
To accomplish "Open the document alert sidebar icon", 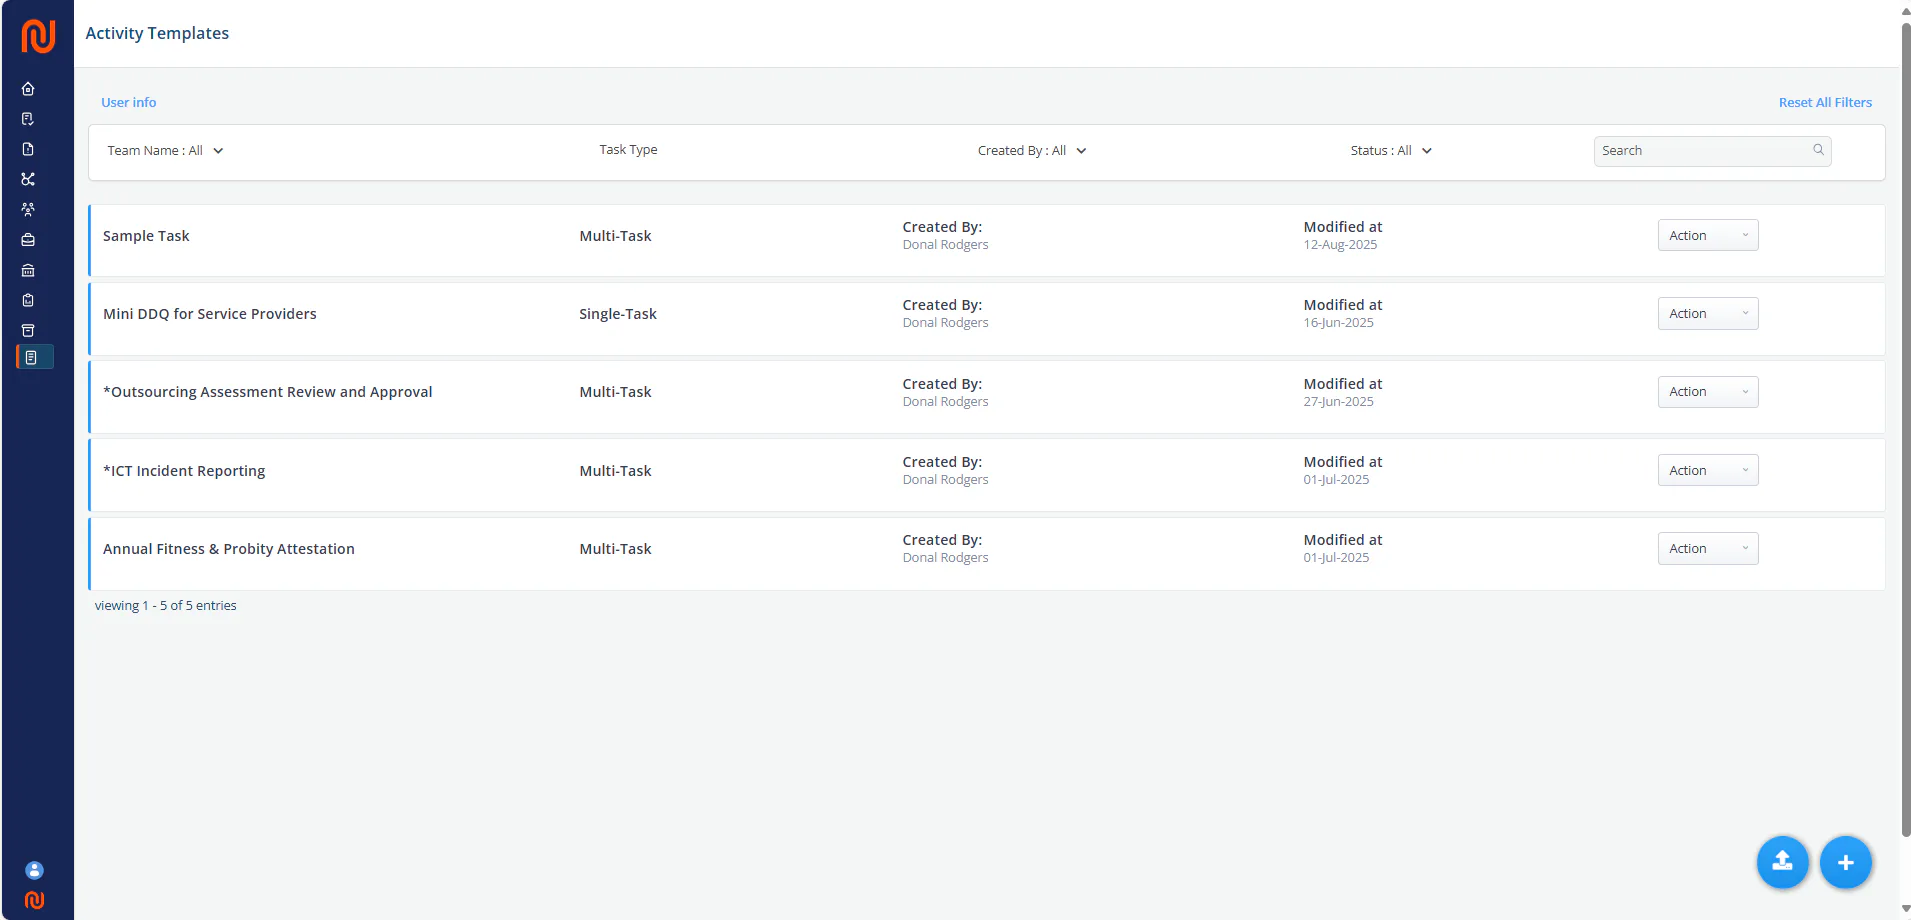I will pyautogui.click(x=28, y=149).
